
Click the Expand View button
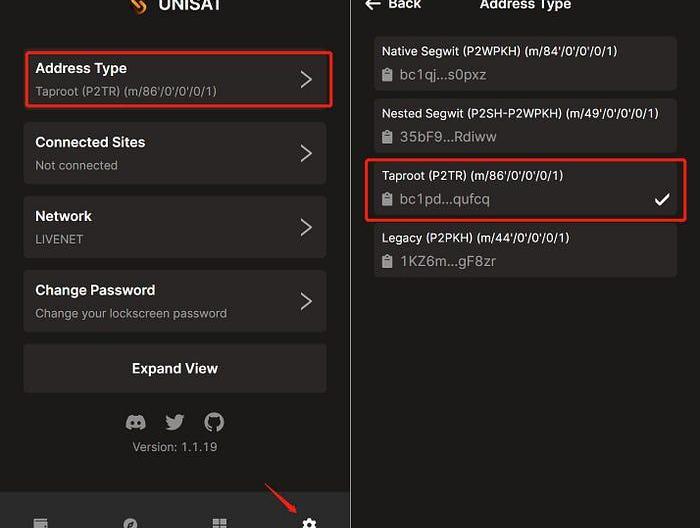[x=175, y=368]
